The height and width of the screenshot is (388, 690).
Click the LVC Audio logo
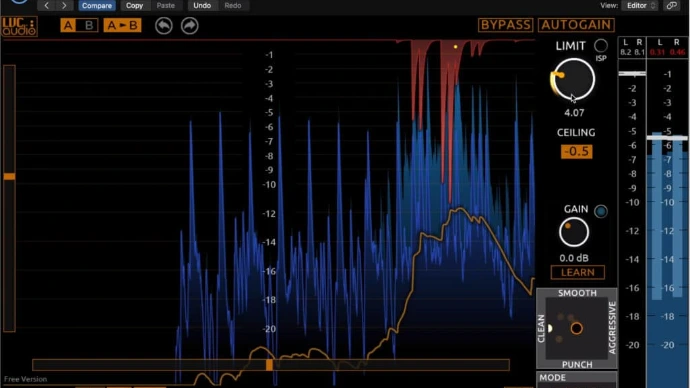point(19,26)
